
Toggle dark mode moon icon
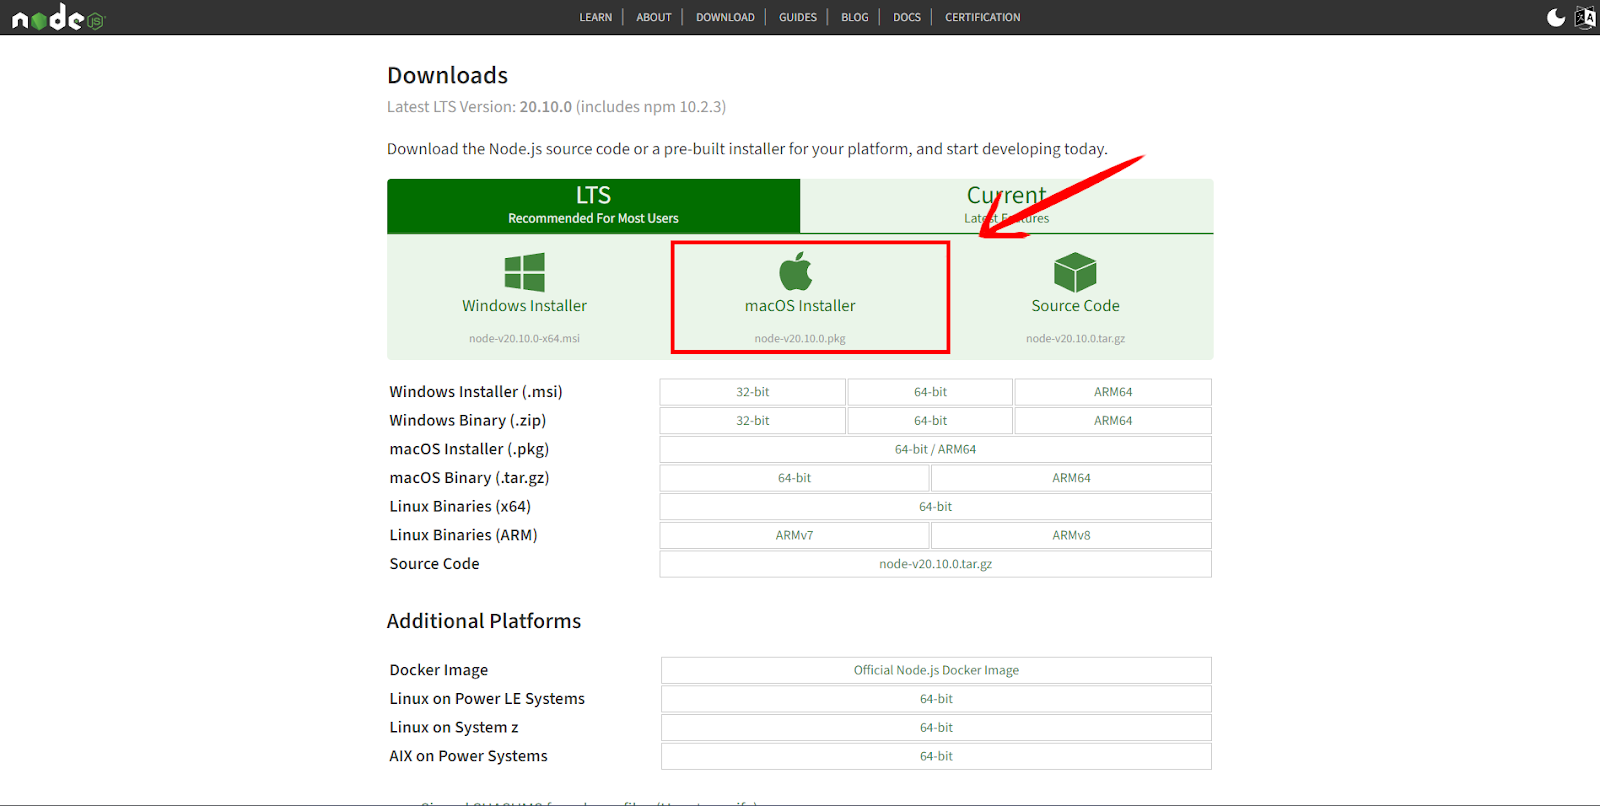coord(1556,17)
